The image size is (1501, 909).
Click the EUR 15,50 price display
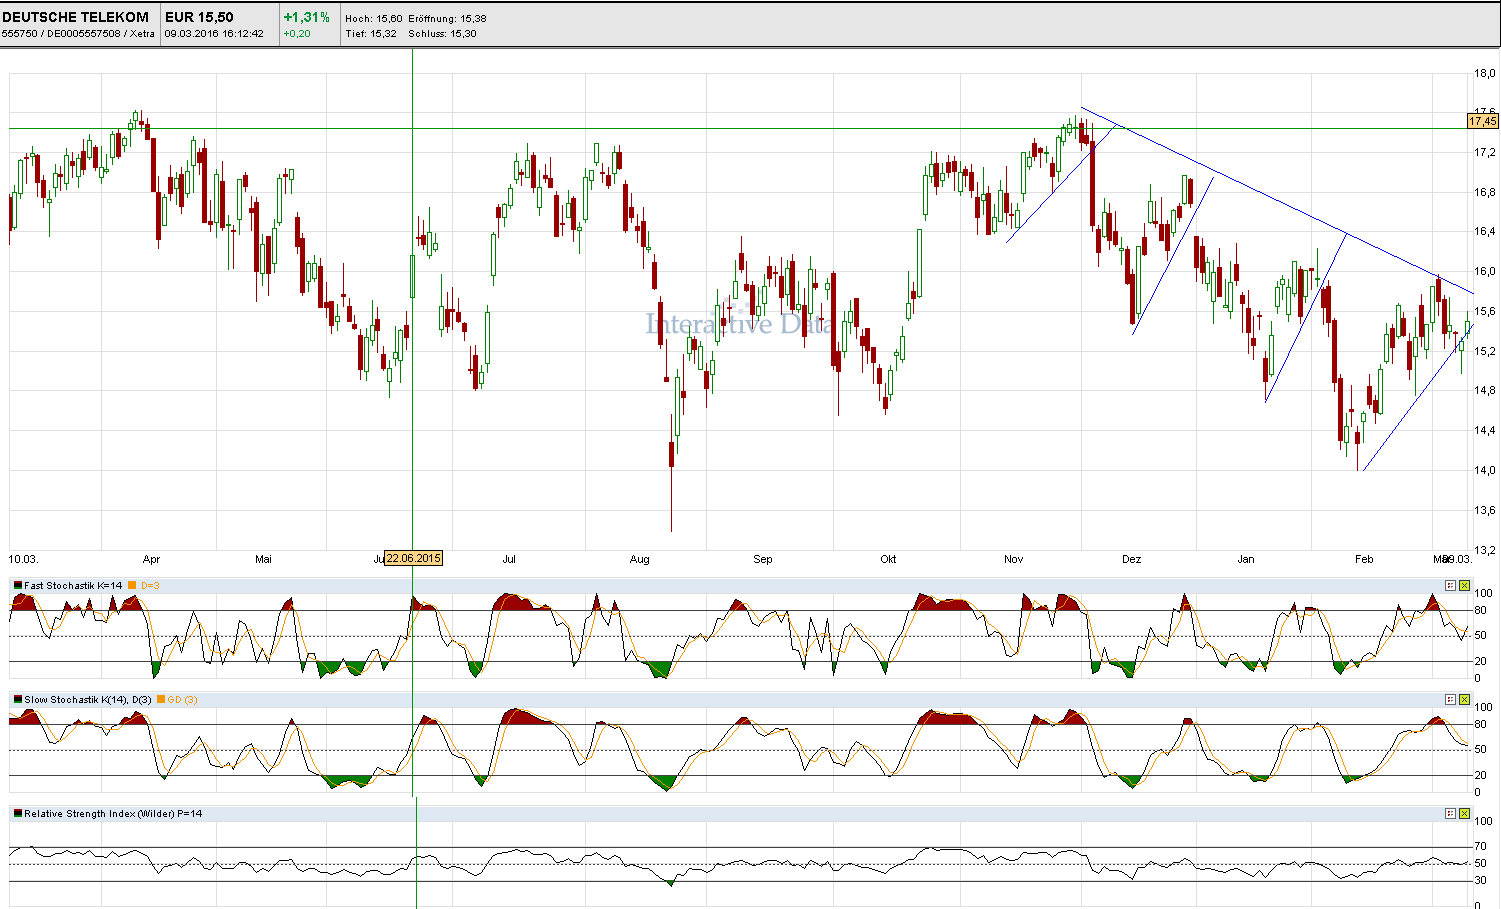pos(199,17)
